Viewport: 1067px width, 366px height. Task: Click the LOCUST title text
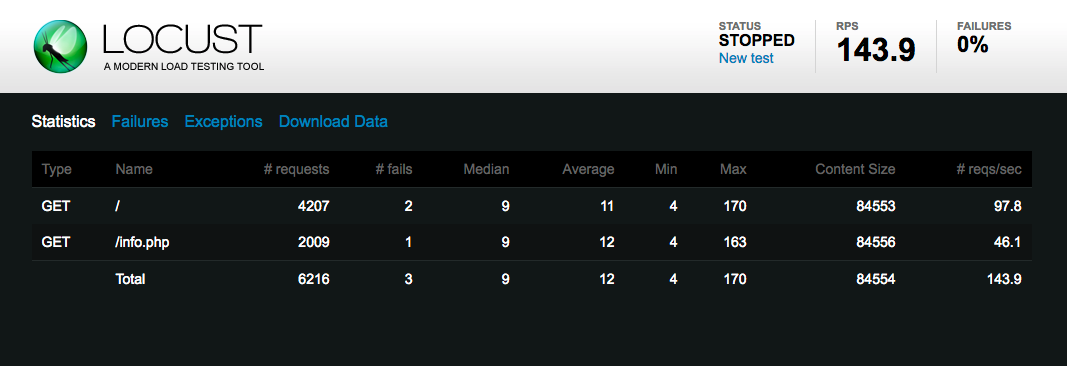[x=182, y=39]
